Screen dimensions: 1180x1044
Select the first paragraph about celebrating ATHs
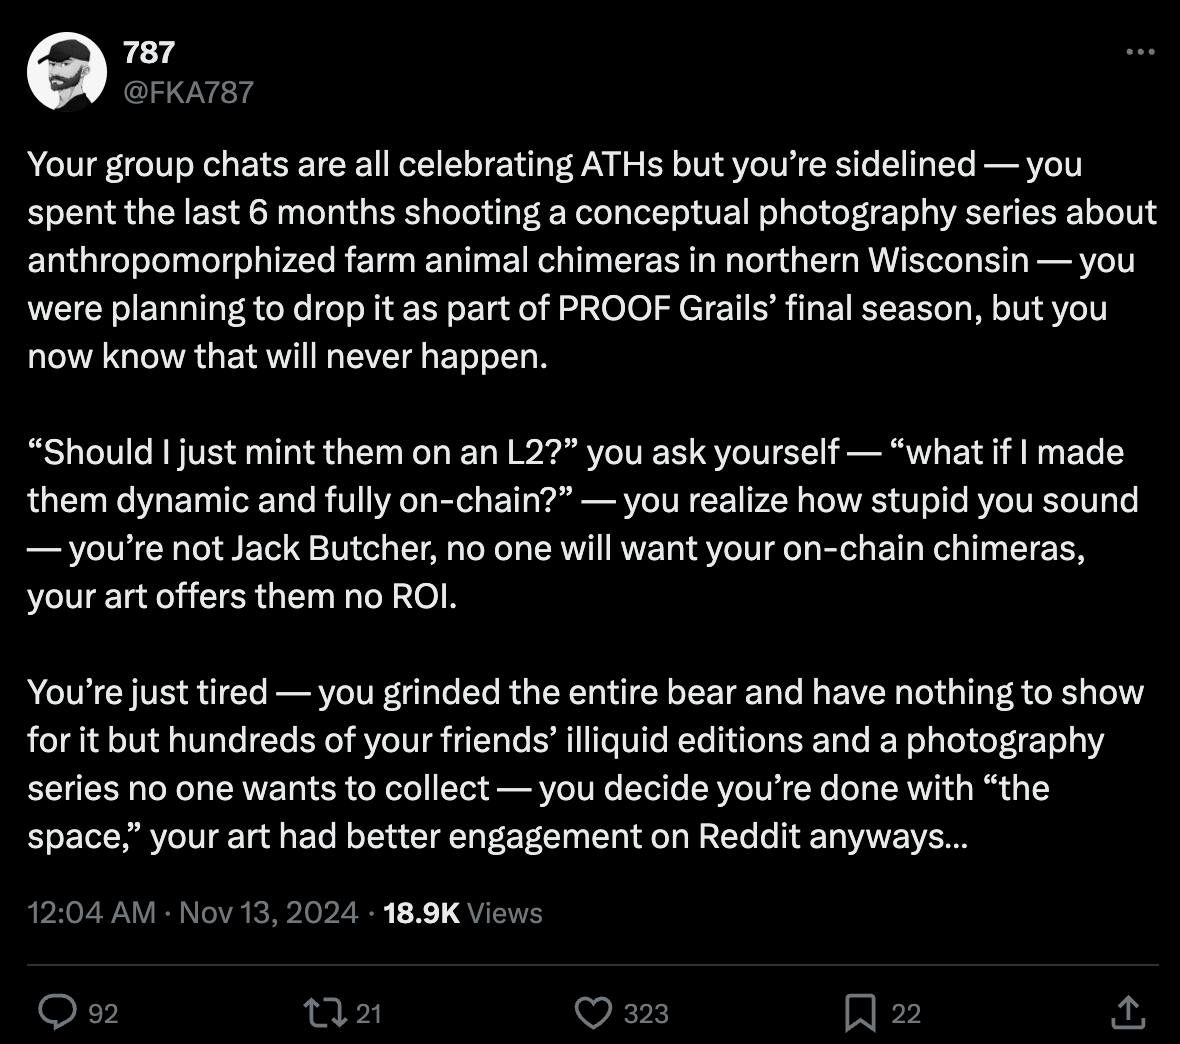click(592, 260)
